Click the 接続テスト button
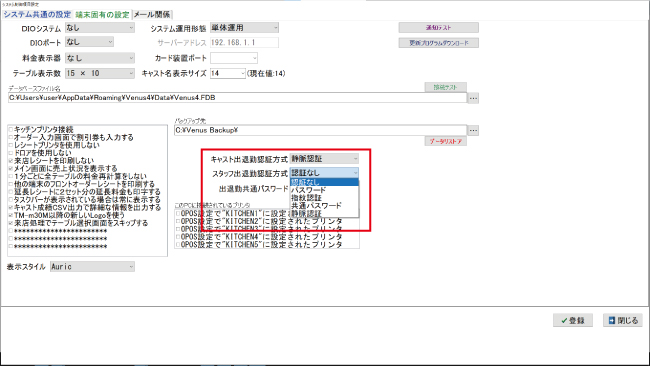 tap(446, 87)
